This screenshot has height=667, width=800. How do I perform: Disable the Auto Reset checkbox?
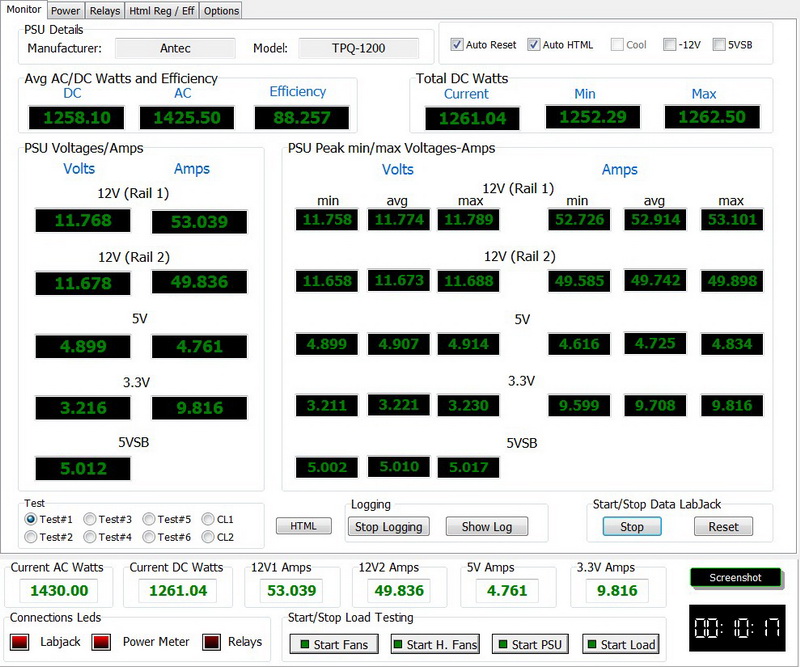(457, 45)
